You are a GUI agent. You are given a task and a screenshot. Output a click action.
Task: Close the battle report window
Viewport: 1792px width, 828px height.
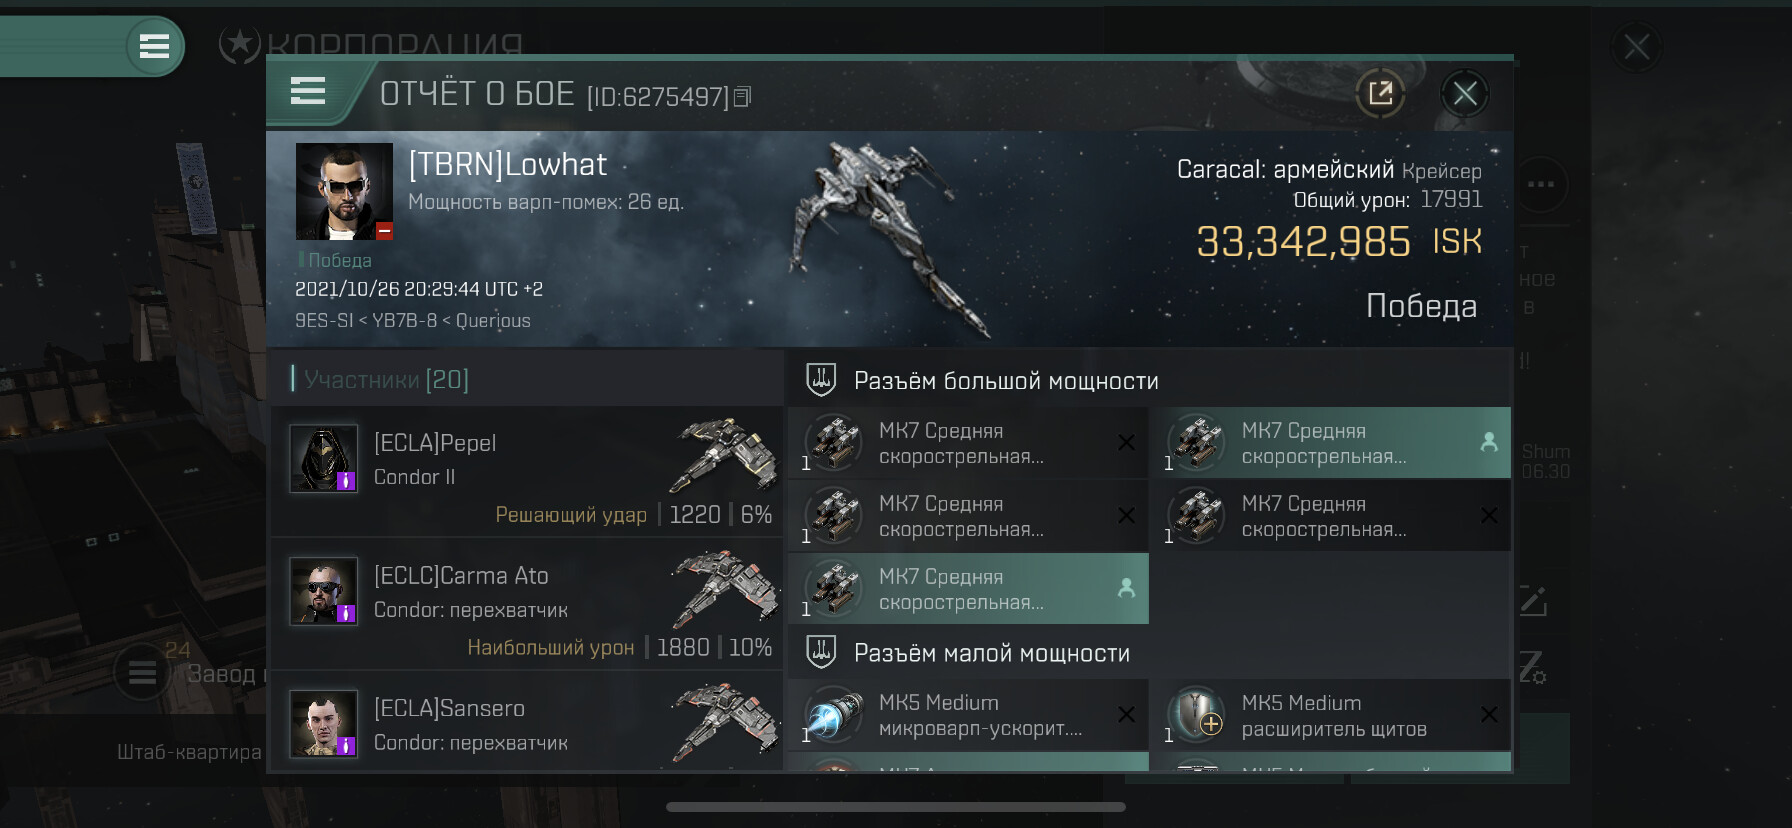(1465, 94)
